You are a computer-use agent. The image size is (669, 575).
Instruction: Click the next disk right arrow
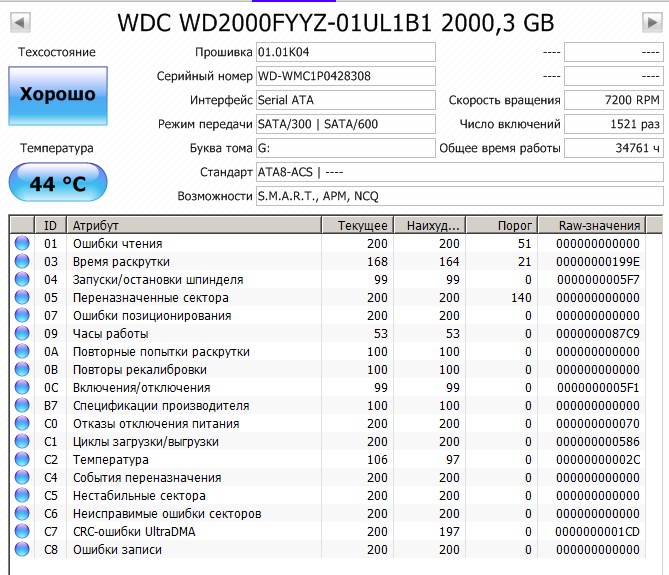click(652, 21)
